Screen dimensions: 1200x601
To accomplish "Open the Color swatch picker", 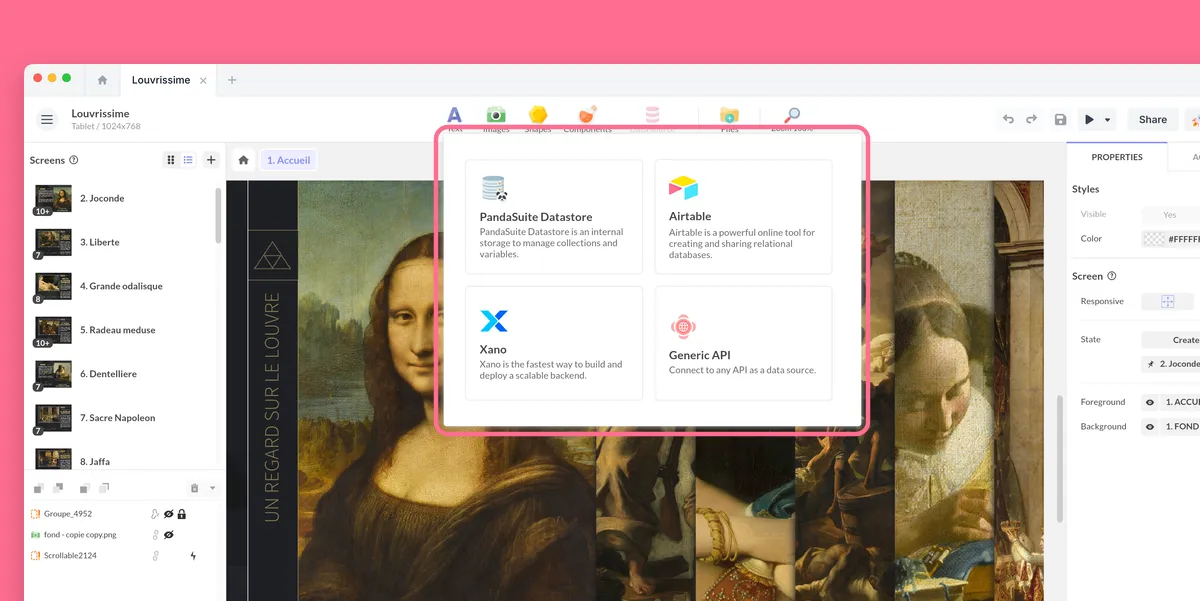I will [1153, 239].
